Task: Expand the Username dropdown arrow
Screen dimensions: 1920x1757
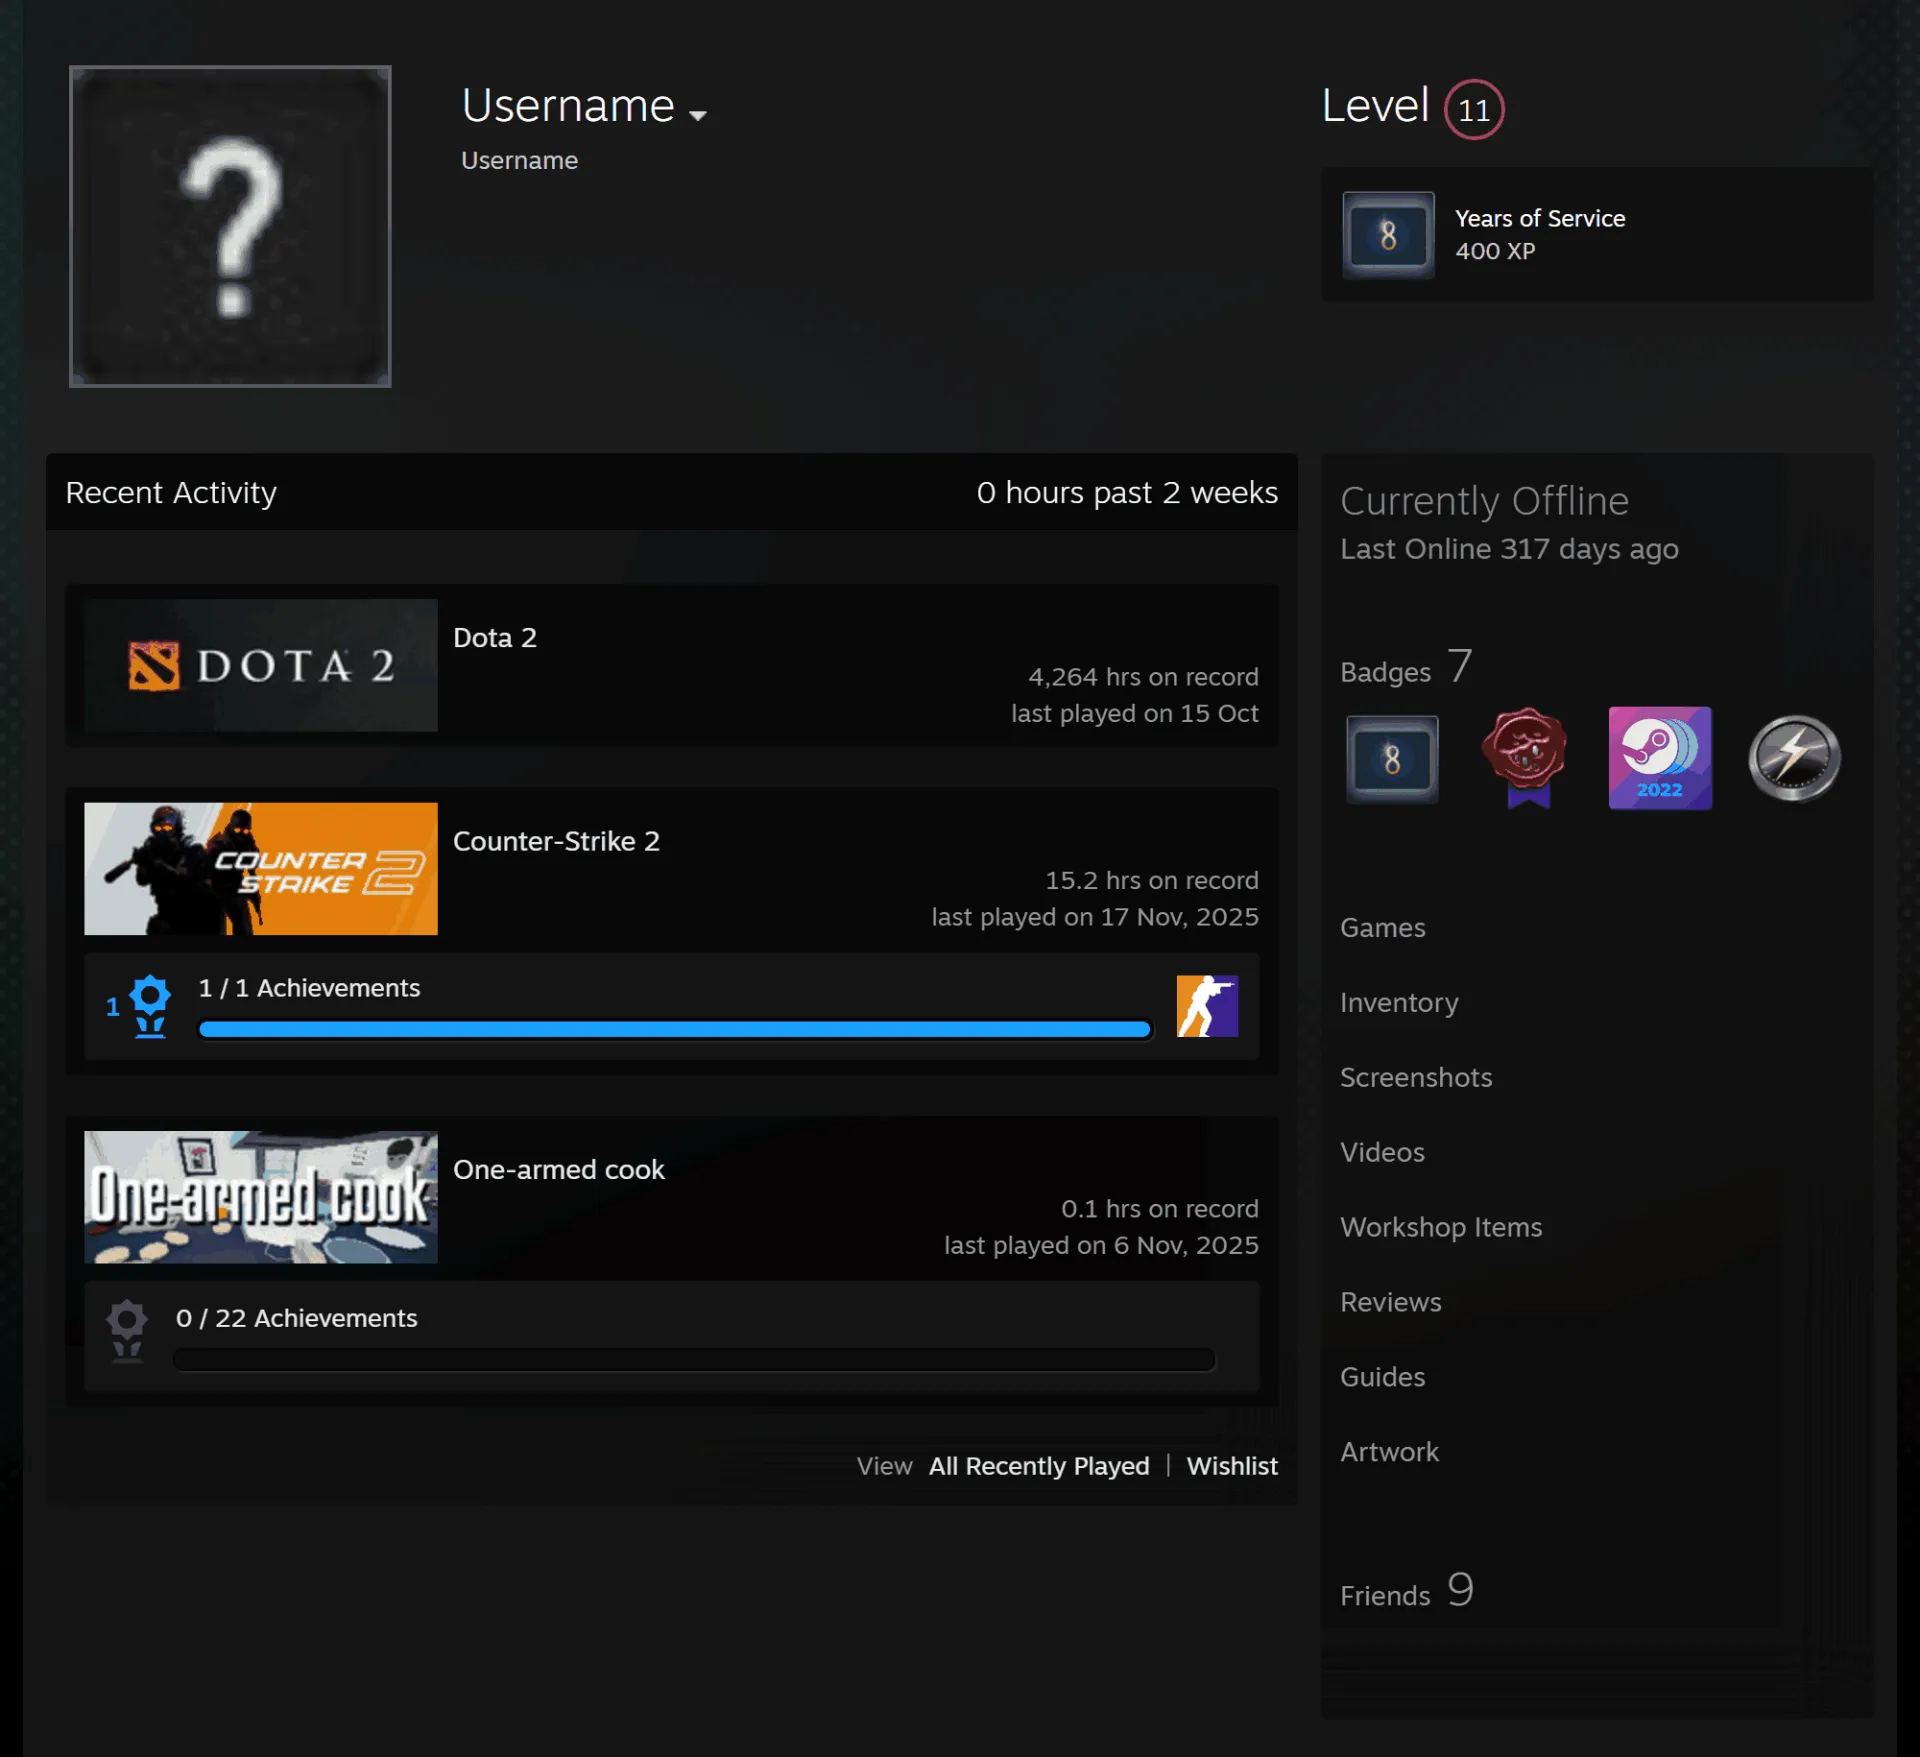Action: pos(698,115)
